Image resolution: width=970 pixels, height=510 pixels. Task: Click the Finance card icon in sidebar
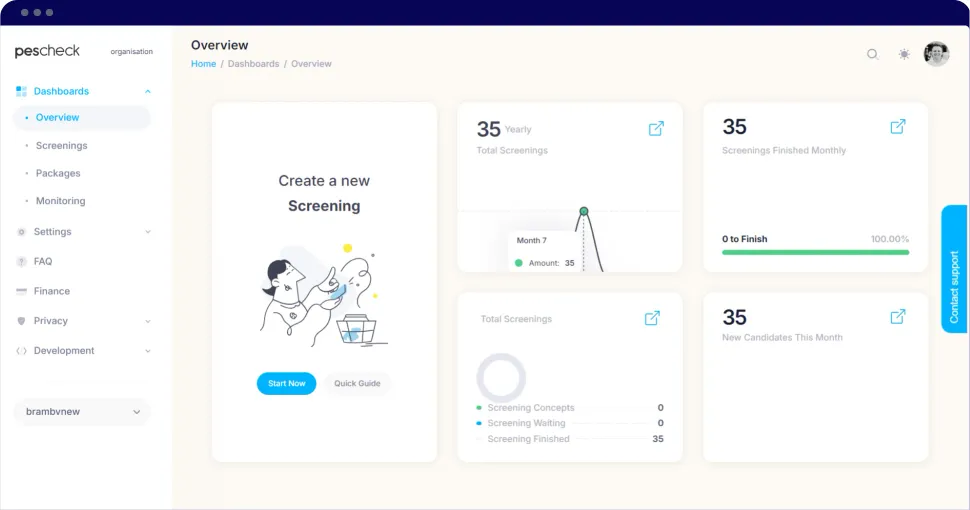point(22,292)
